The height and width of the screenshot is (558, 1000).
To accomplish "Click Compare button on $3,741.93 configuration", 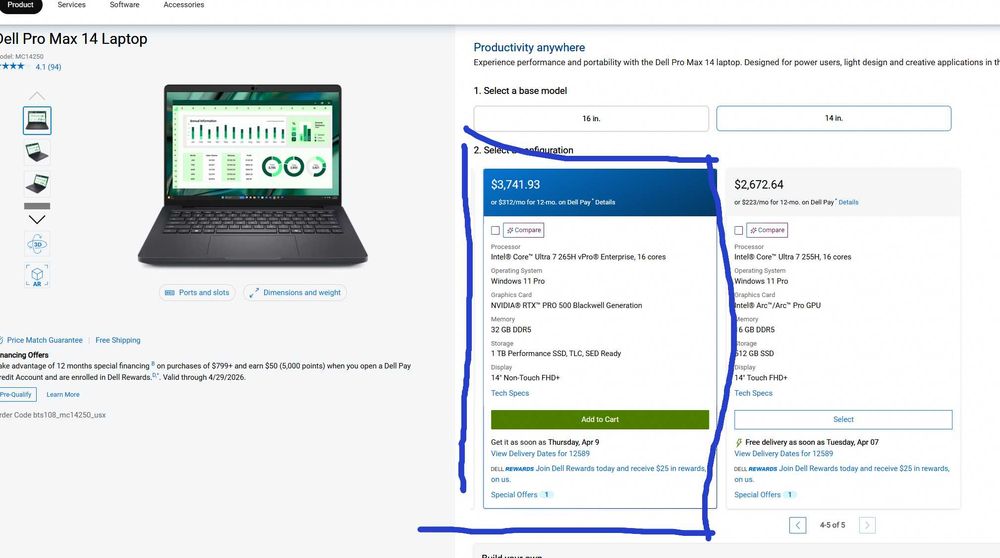I will (x=524, y=230).
